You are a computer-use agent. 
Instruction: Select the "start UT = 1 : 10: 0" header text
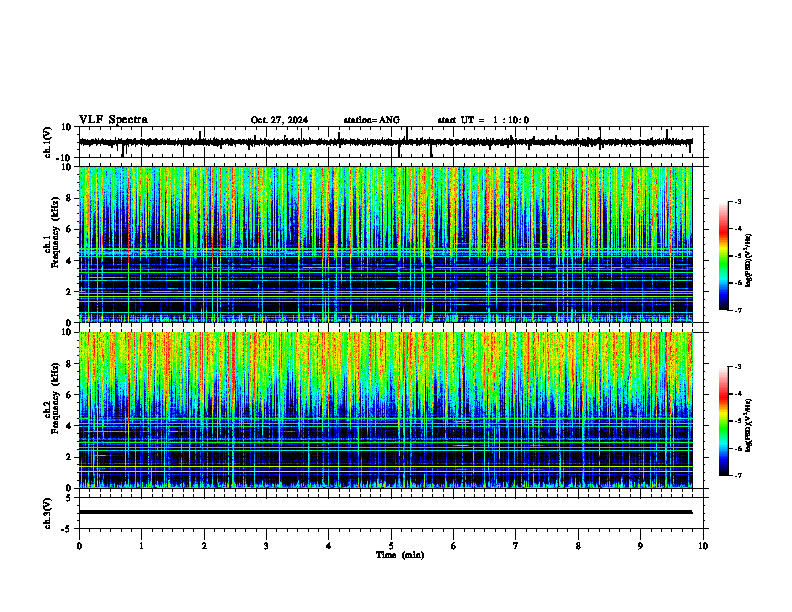coord(483,120)
